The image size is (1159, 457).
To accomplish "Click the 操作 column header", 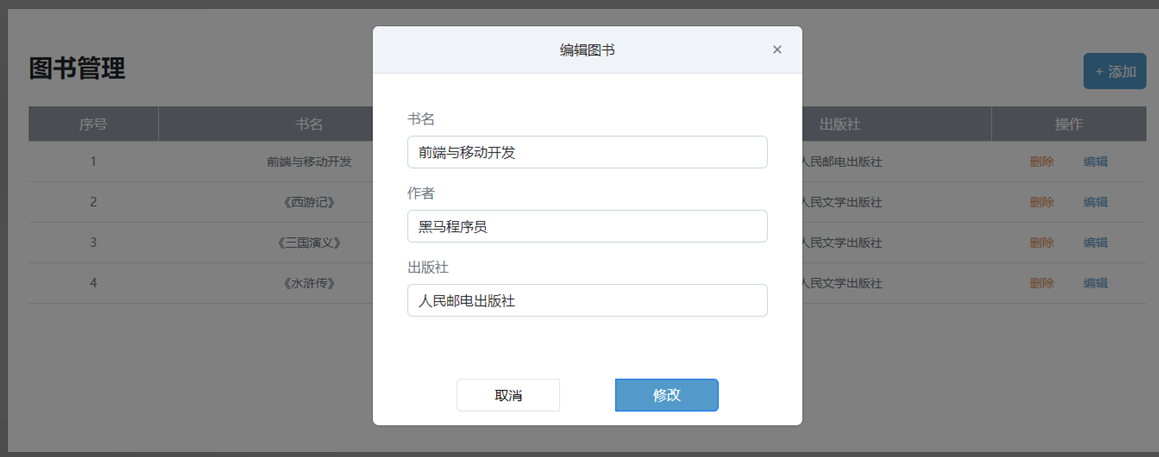I will [1068, 124].
